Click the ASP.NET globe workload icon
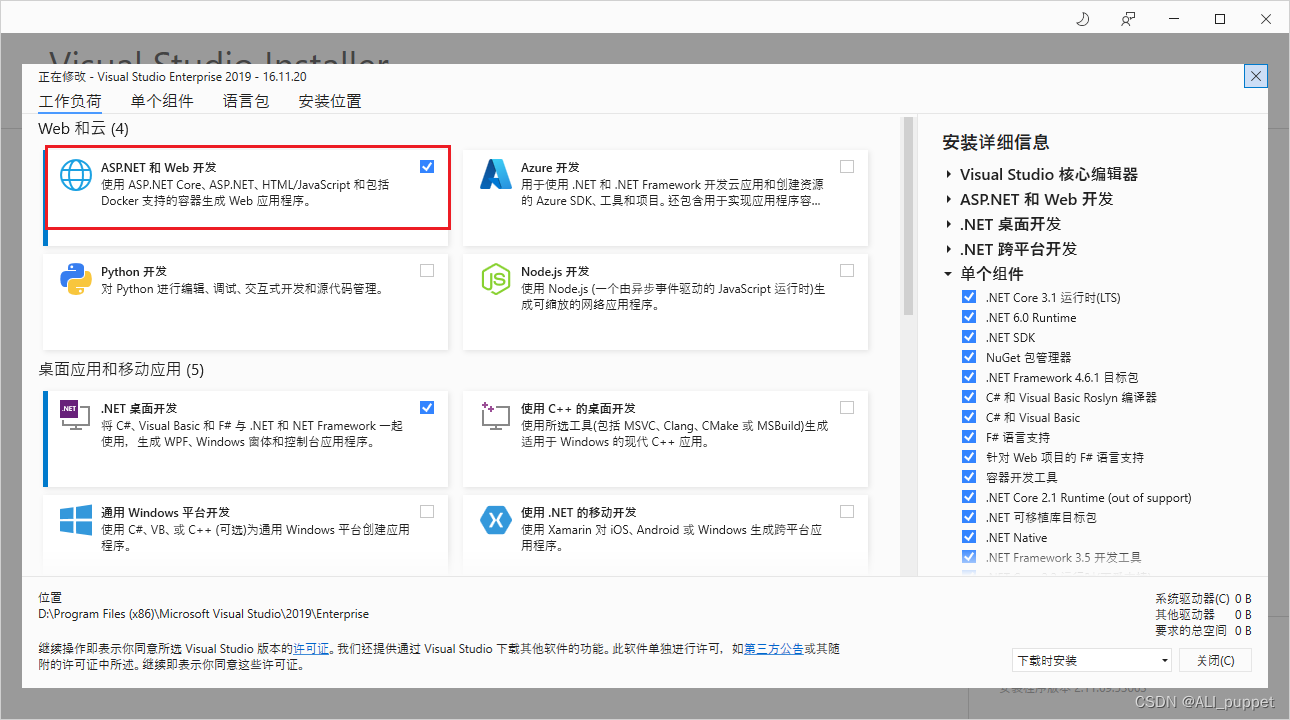This screenshot has height=720, width=1290. tap(76, 175)
